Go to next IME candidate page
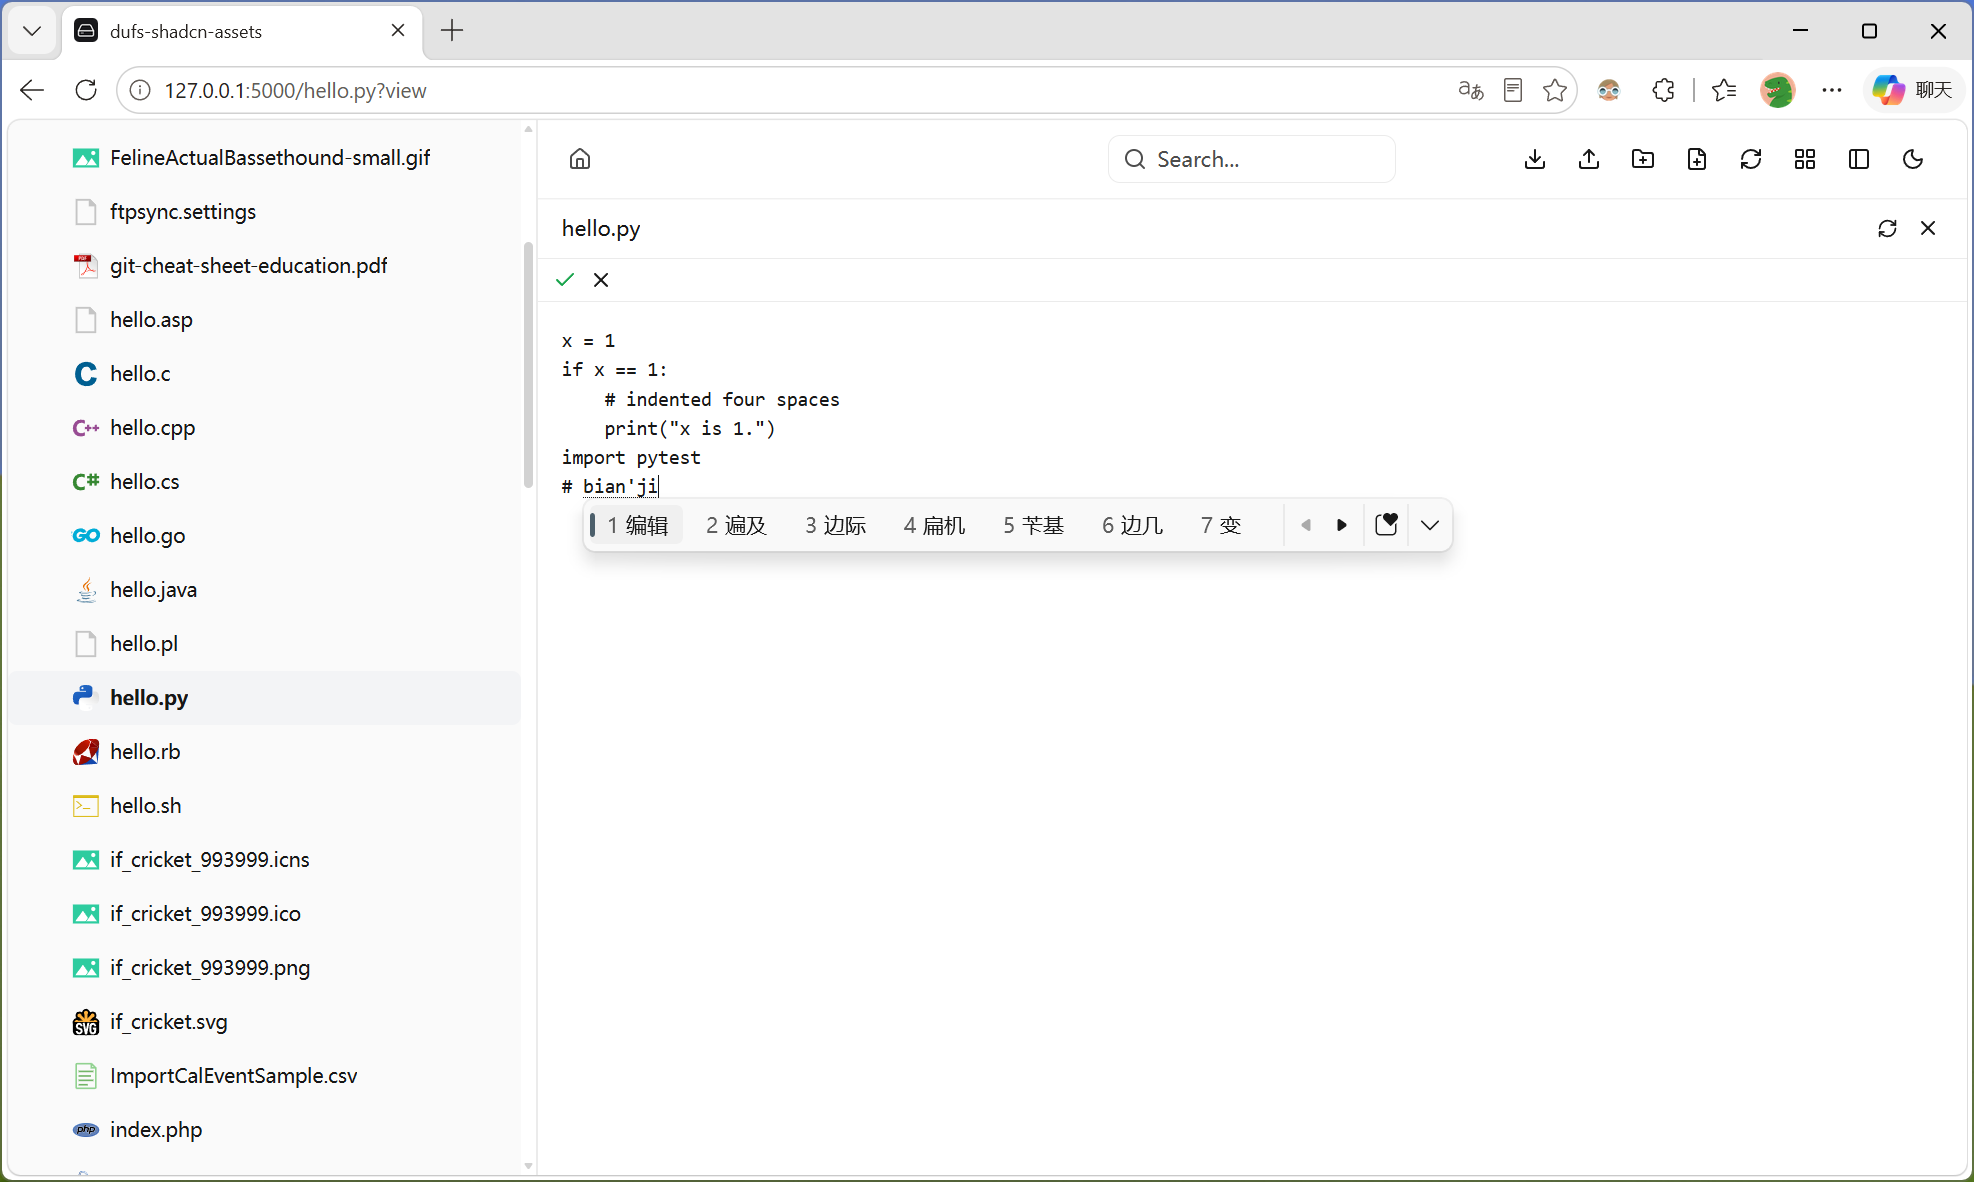The height and width of the screenshot is (1182, 1974). pyautogui.click(x=1342, y=525)
